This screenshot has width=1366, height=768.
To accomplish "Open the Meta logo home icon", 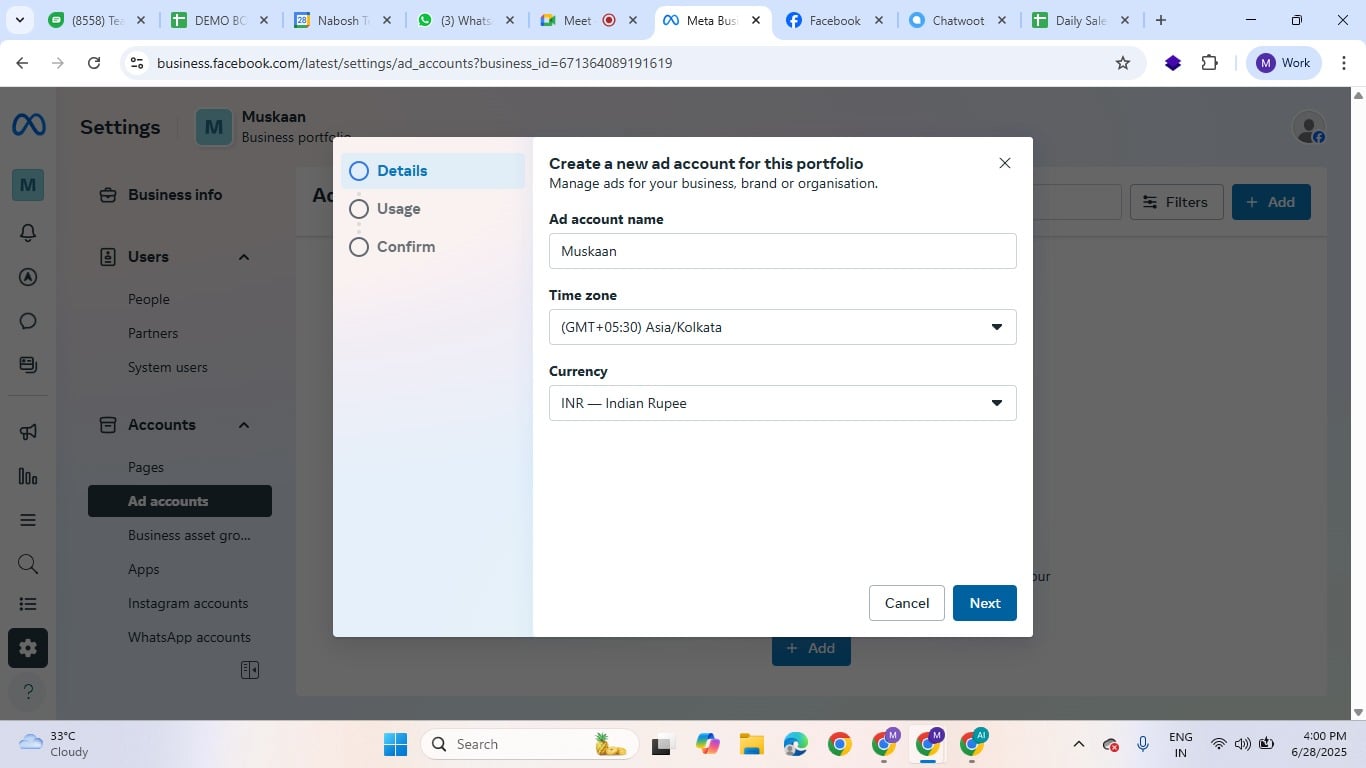I will click(x=26, y=123).
